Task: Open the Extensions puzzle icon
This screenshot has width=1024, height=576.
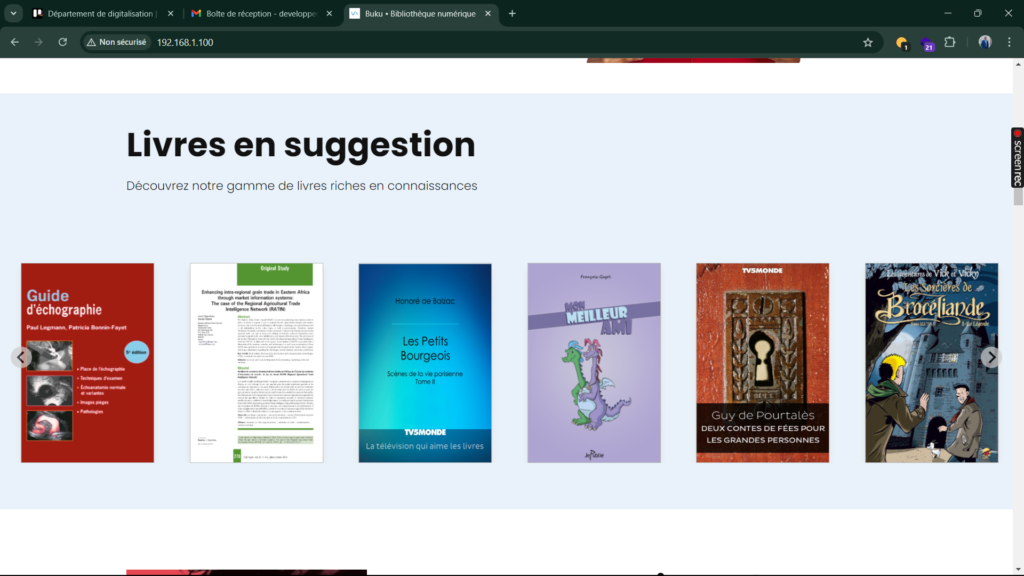Action: pos(950,42)
